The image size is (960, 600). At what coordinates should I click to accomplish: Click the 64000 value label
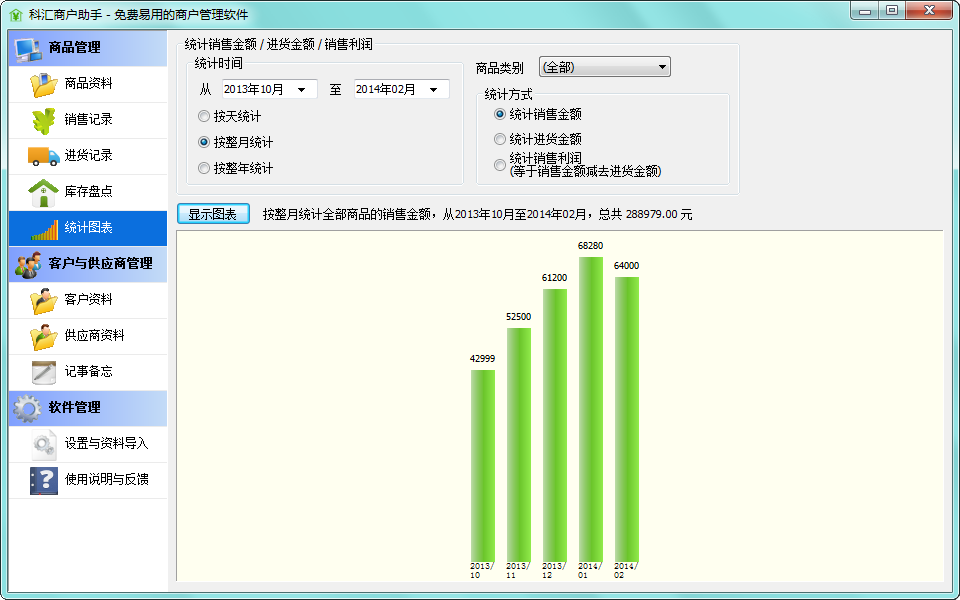pyautogui.click(x=626, y=266)
